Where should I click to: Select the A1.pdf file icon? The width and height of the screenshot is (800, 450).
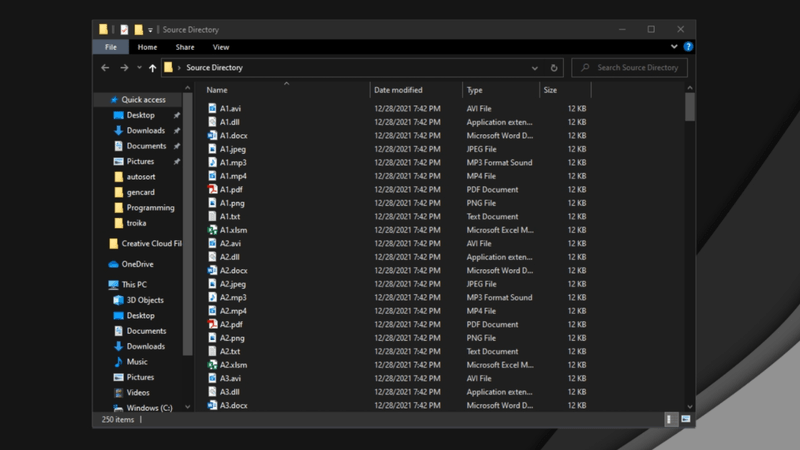[212, 189]
